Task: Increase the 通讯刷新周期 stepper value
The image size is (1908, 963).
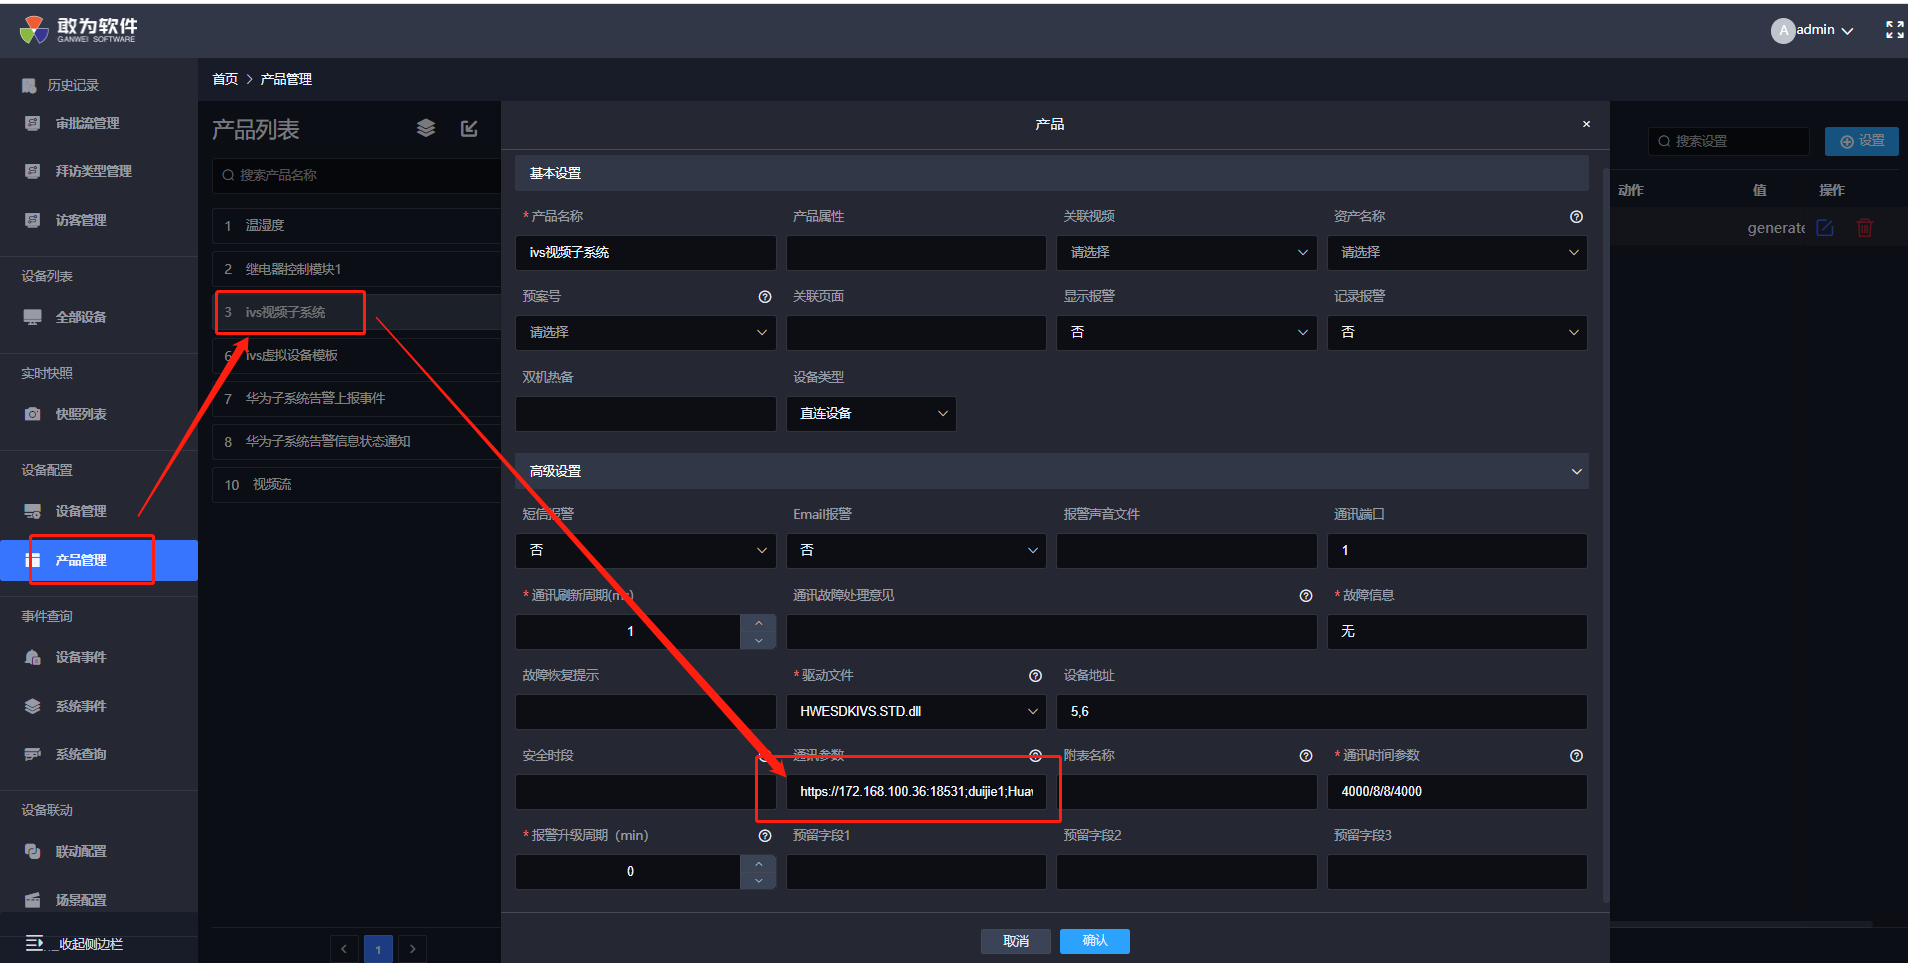Action: 758,623
